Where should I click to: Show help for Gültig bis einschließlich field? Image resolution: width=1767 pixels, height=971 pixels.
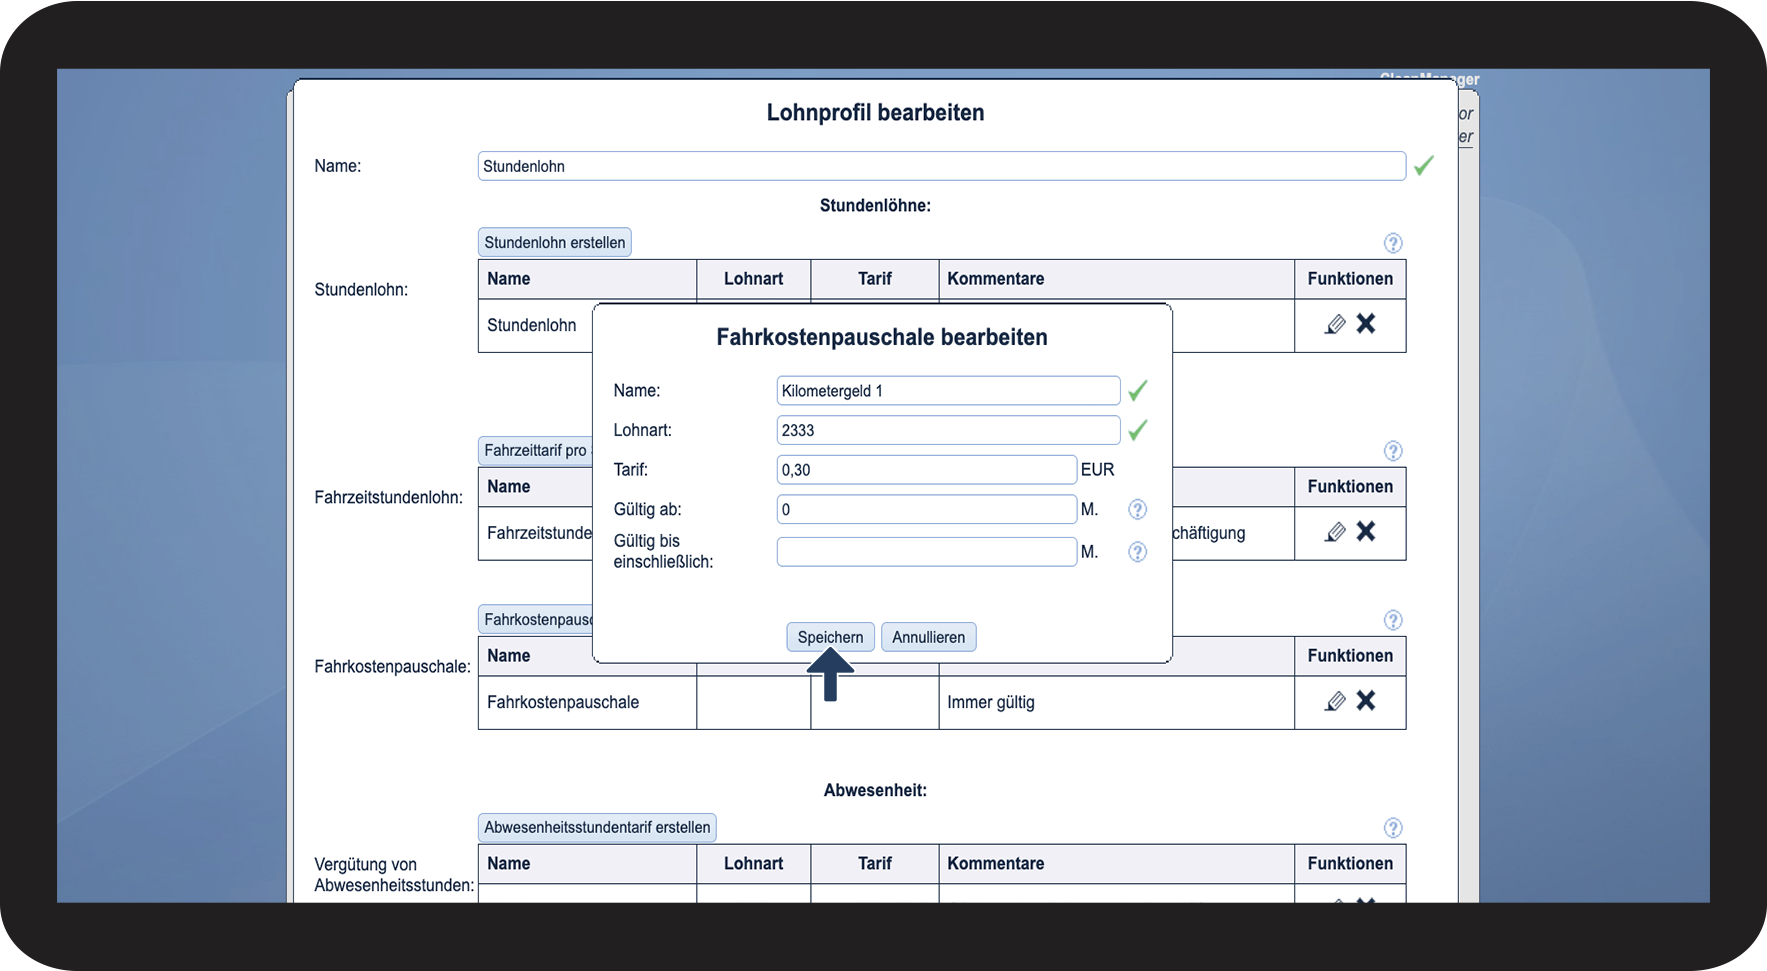pos(1137,552)
